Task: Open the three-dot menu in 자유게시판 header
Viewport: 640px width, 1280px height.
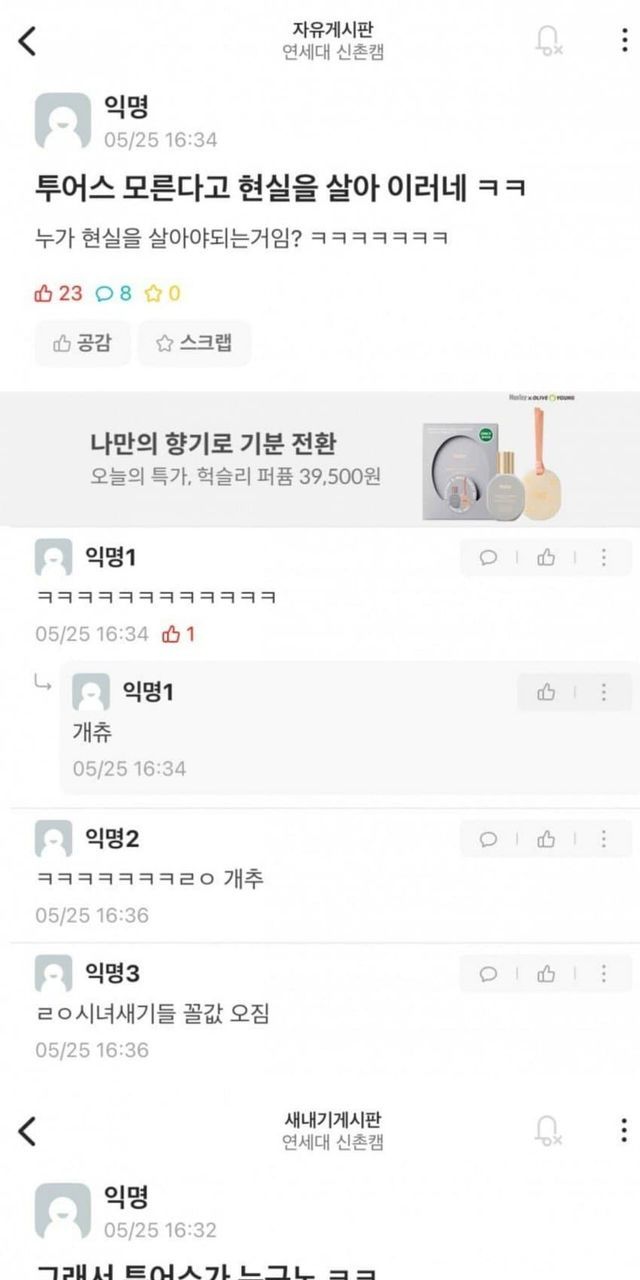Action: point(625,40)
